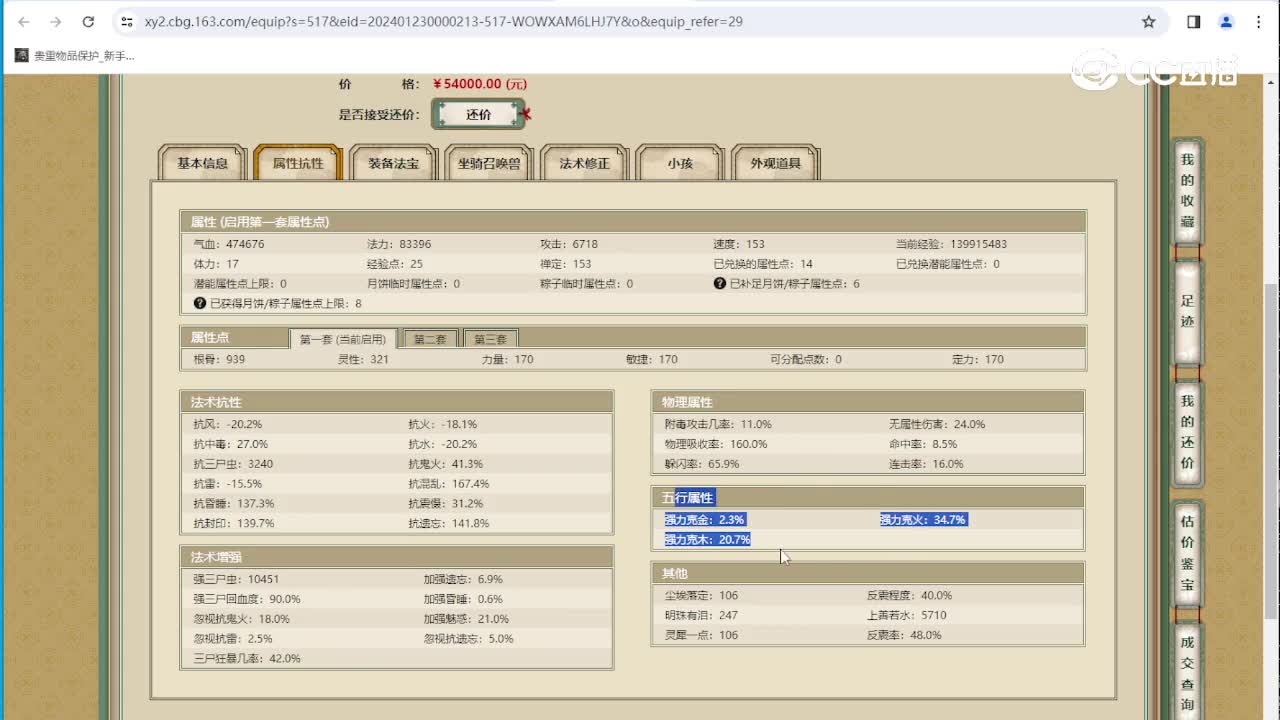
Task: Click the 抗三尸虫: 3240 entry
Action: point(233,464)
